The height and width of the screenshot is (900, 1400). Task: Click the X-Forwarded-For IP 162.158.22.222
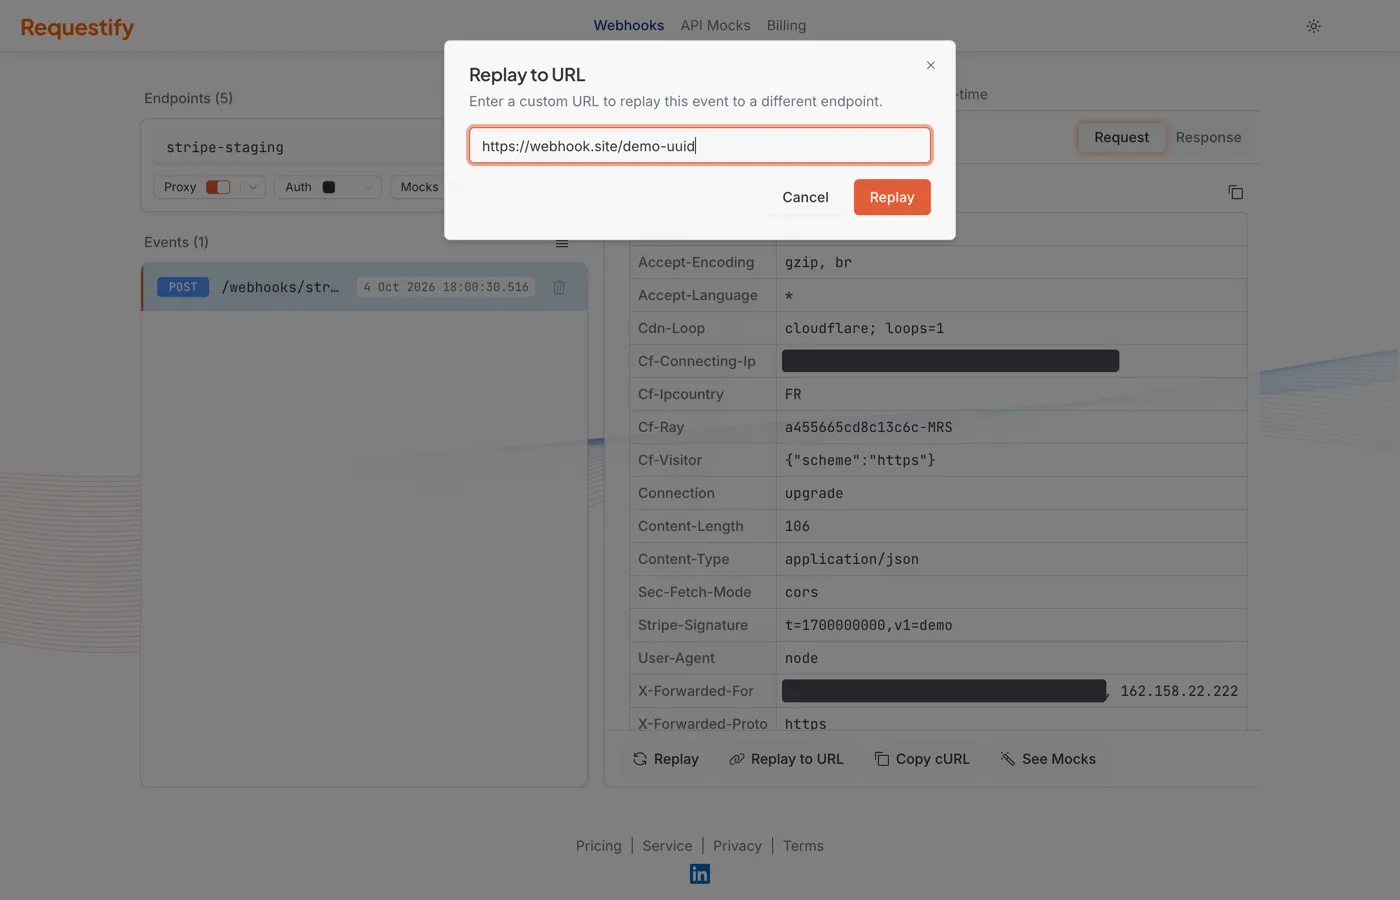pyautogui.click(x=1179, y=692)
